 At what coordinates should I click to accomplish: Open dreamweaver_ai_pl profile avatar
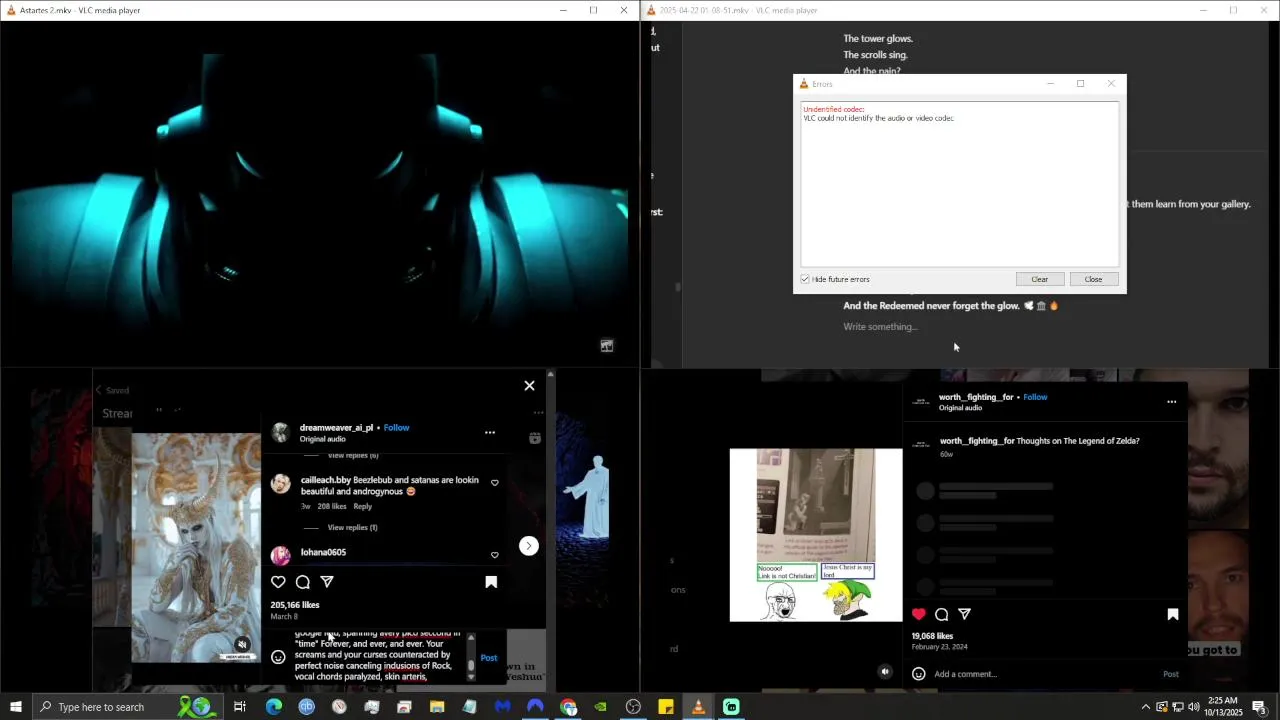tap(281, 433)
